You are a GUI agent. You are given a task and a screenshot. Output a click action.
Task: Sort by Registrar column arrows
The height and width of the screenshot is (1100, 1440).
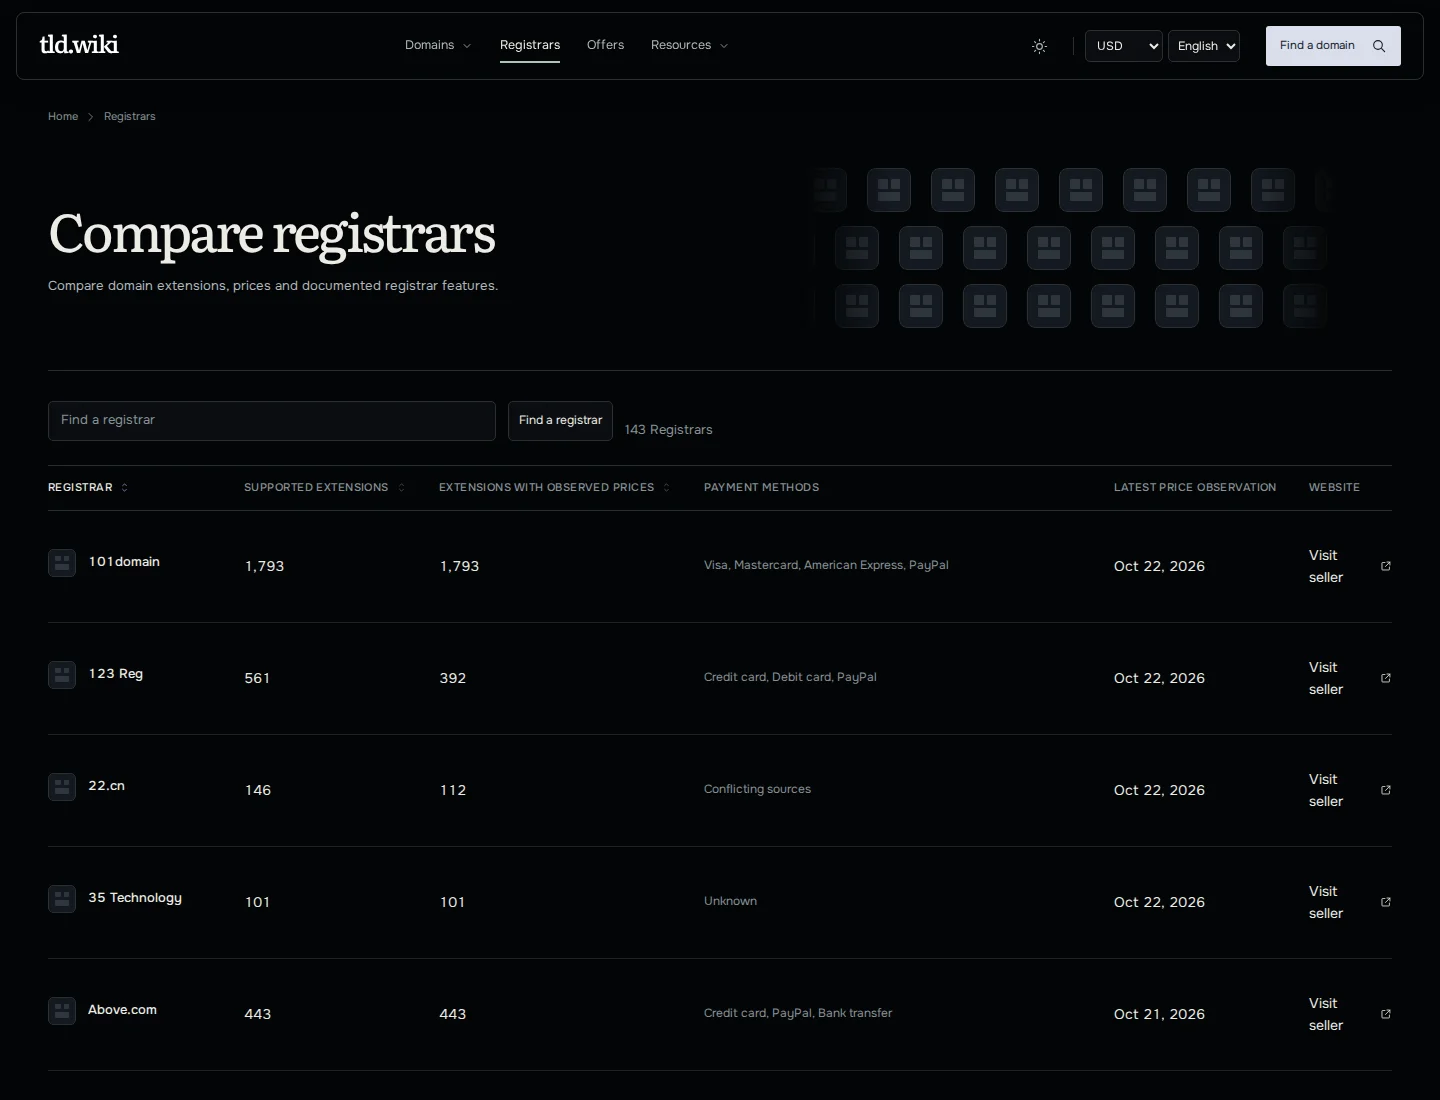(125, 488)
